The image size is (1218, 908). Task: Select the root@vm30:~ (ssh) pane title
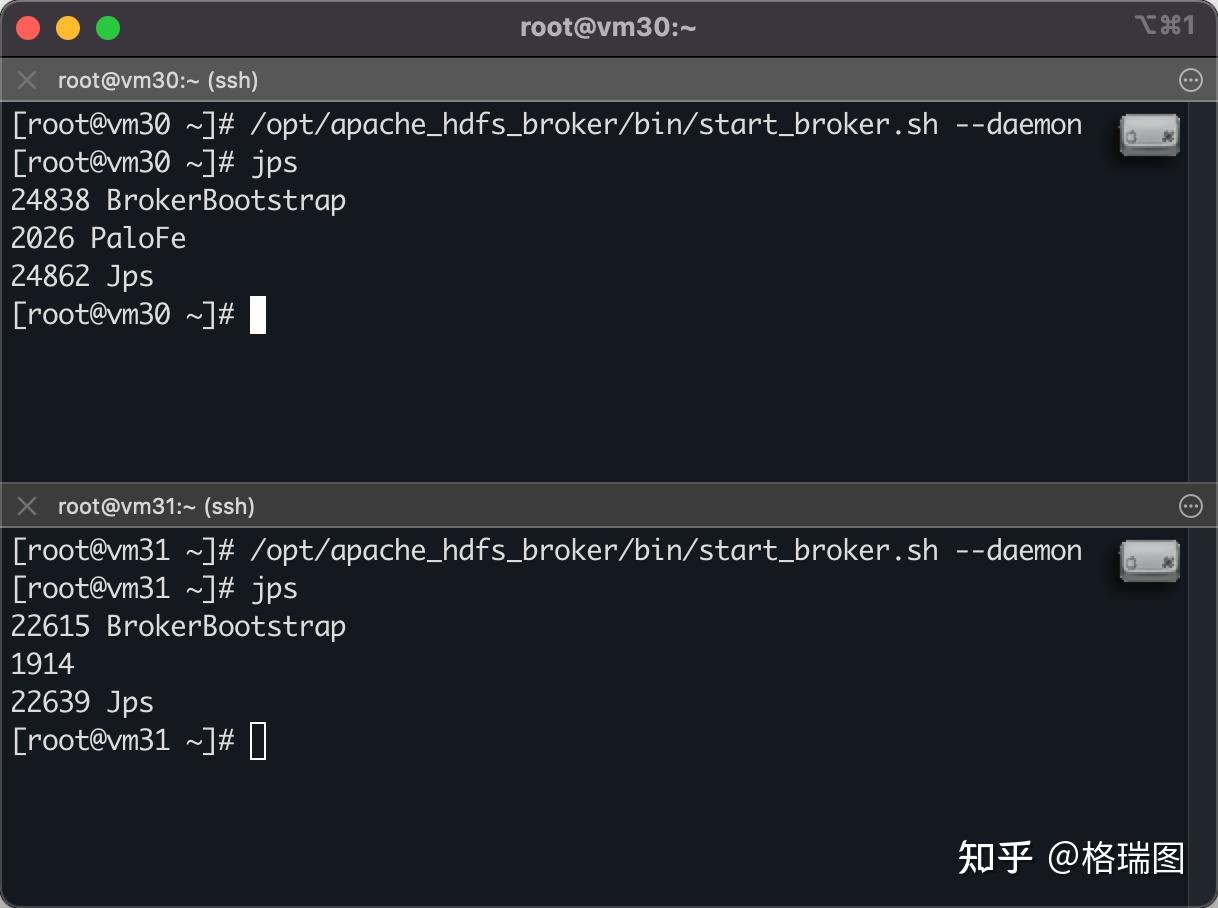click(x=158, y=81)
